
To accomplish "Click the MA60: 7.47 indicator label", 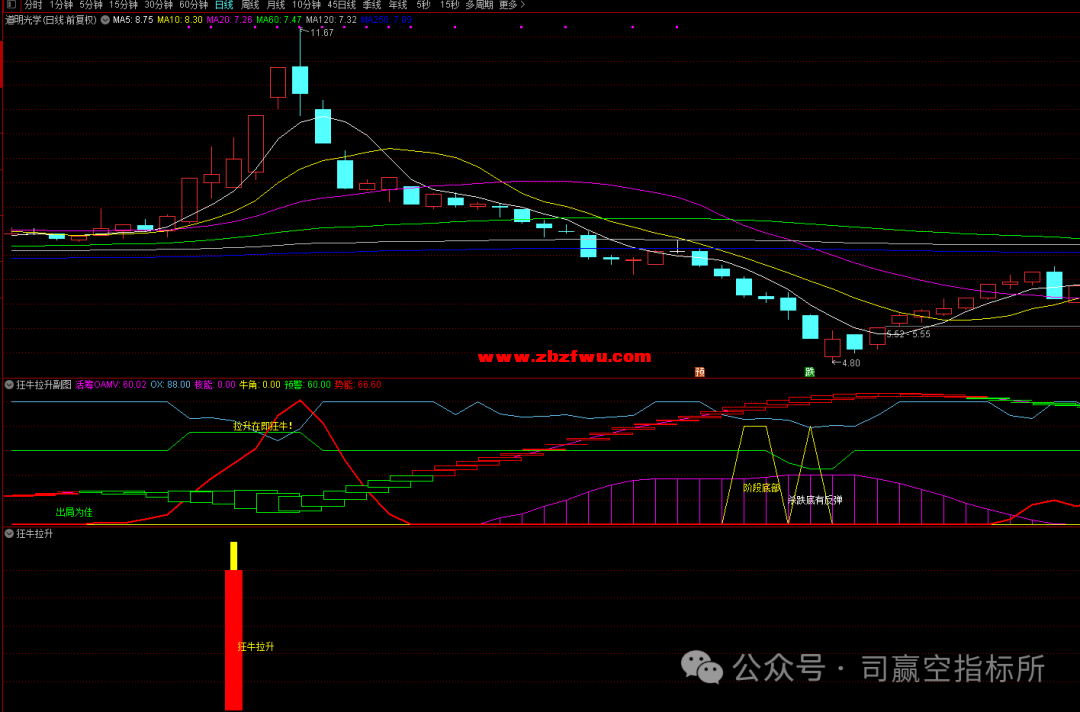I will tap(279, 20).
